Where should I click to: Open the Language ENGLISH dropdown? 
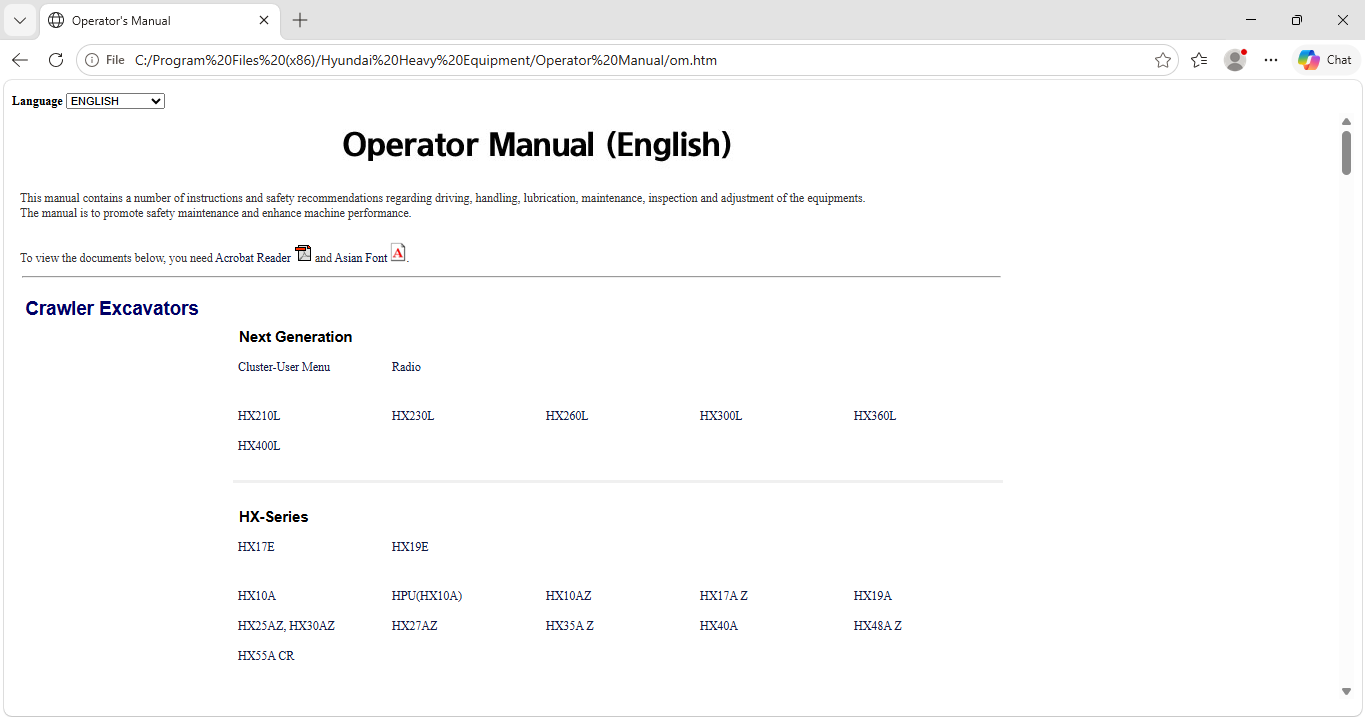[x=115, y=101]
